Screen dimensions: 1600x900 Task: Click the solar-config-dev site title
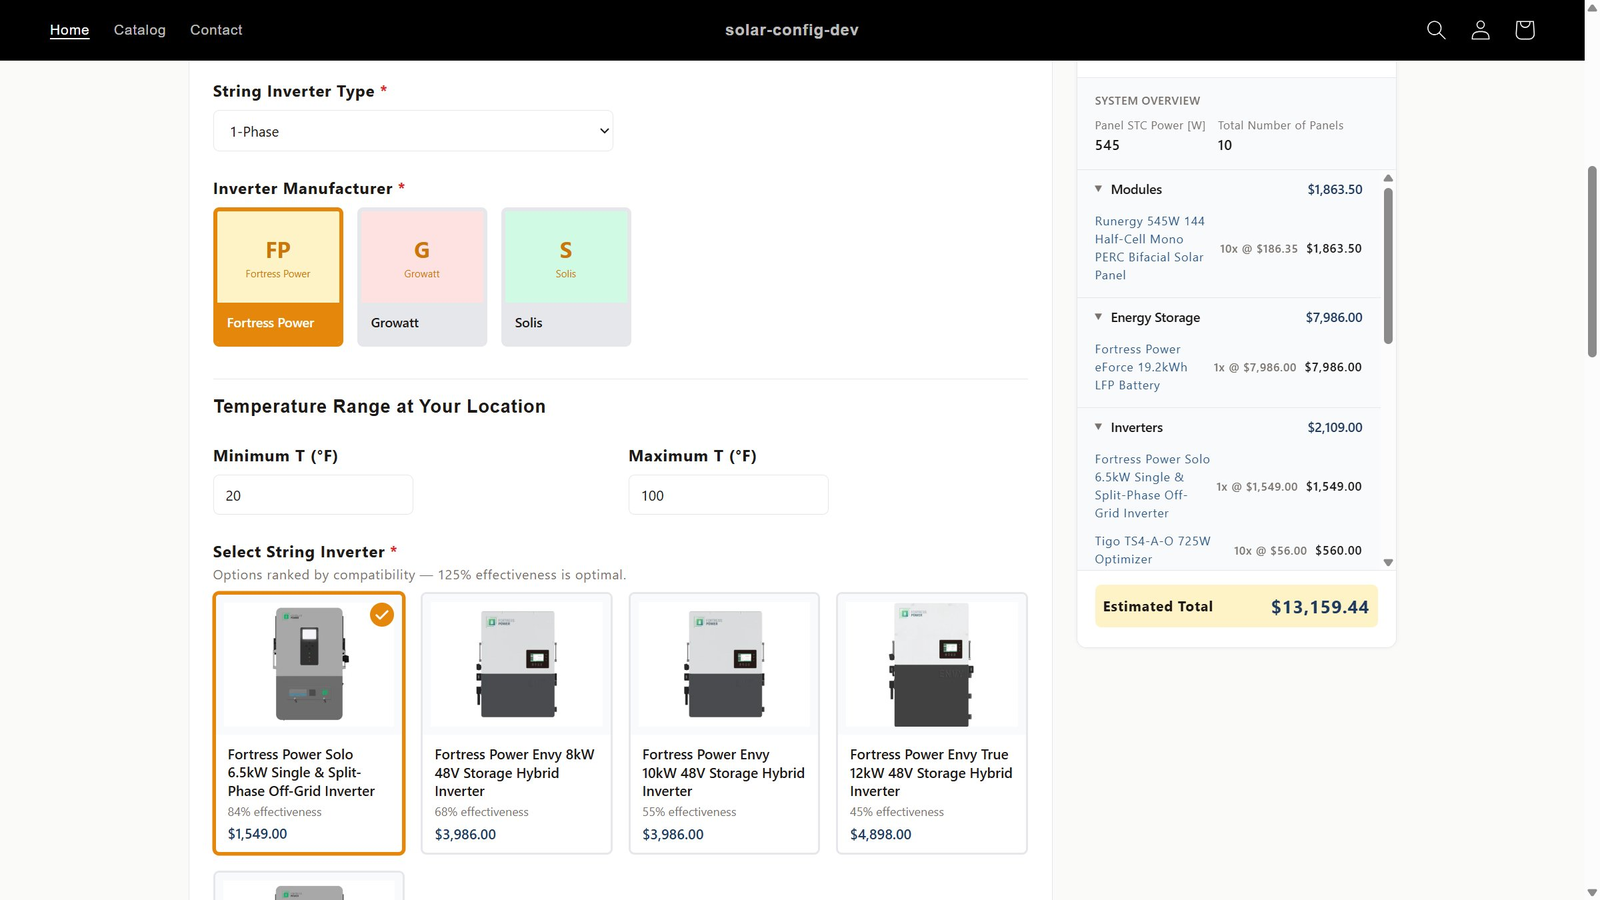[792, 30]
